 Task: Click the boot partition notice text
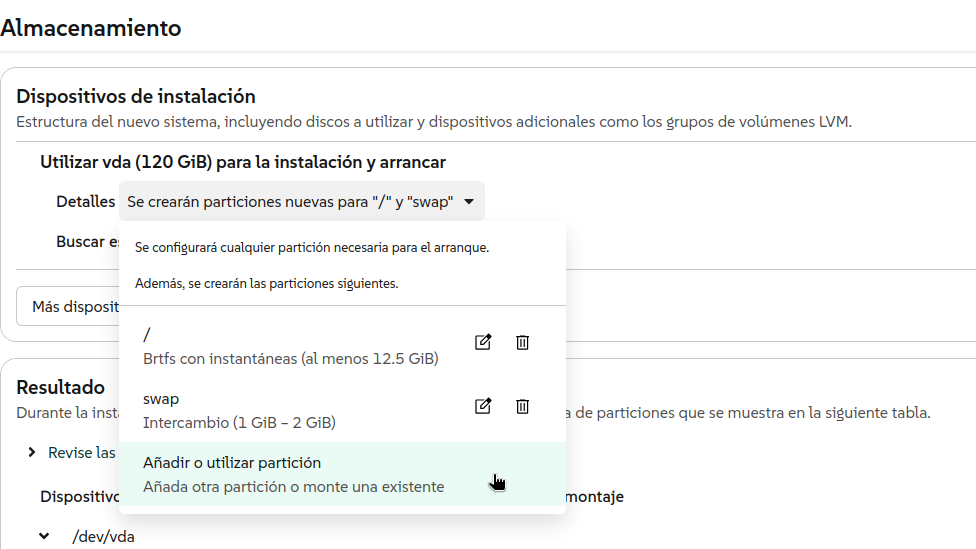point(312,248)
